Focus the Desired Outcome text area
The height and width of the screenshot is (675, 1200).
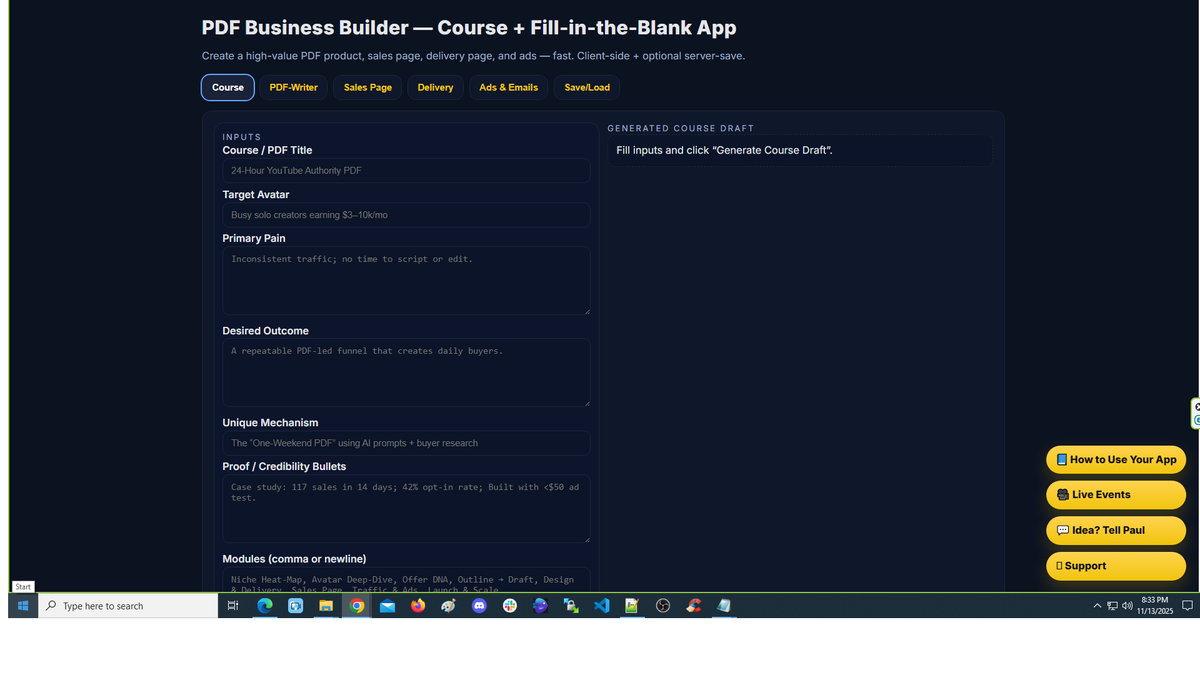click(x=406, y=373)
